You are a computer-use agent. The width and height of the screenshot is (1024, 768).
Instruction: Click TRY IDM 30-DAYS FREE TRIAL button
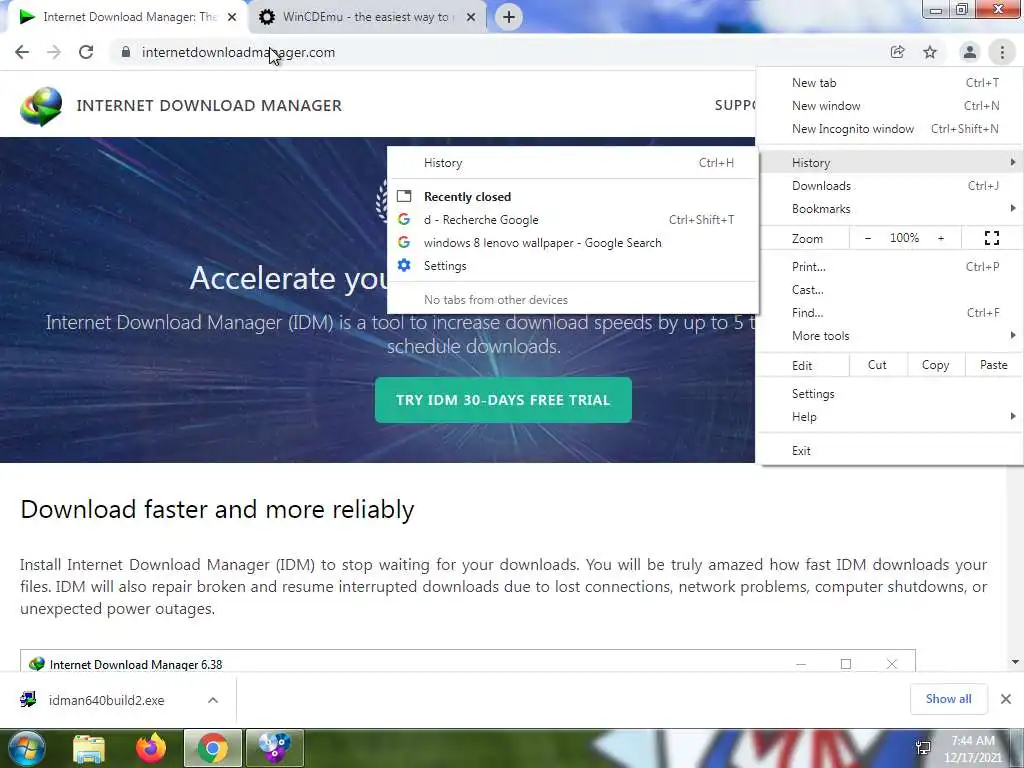(503, 400)
